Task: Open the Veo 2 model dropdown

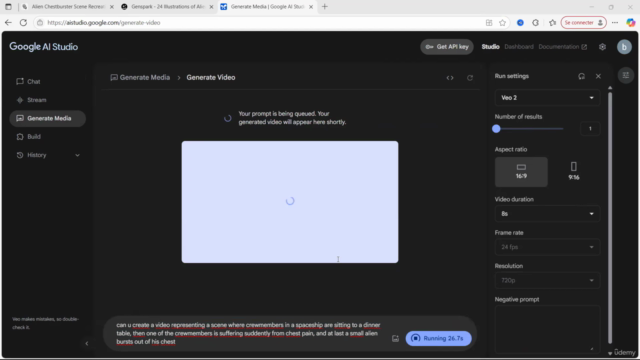Action: tap(547, 98)
